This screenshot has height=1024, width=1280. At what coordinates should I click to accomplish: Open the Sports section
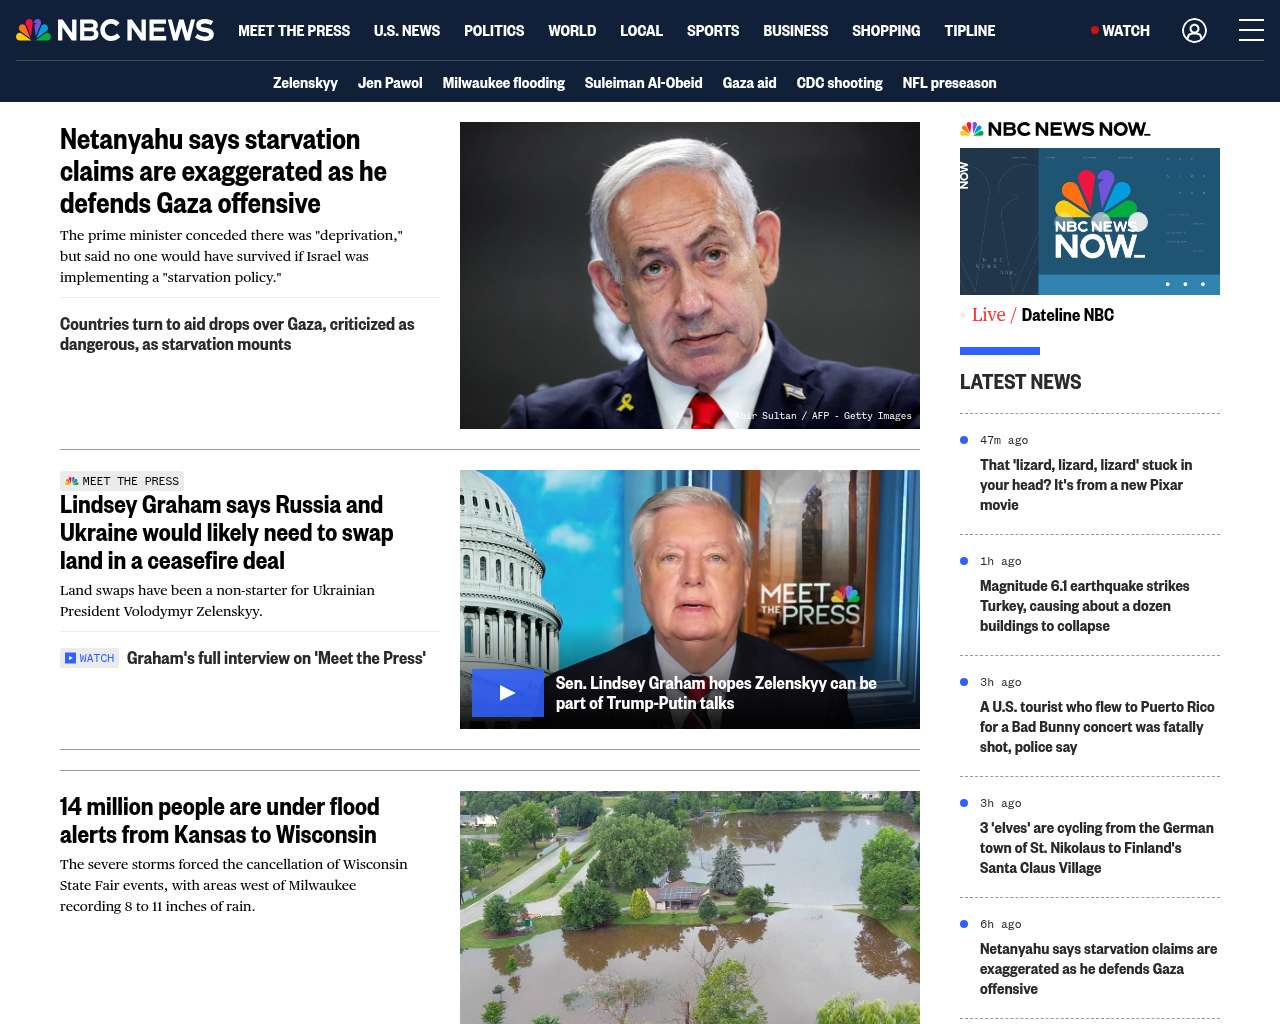point(713,31)
